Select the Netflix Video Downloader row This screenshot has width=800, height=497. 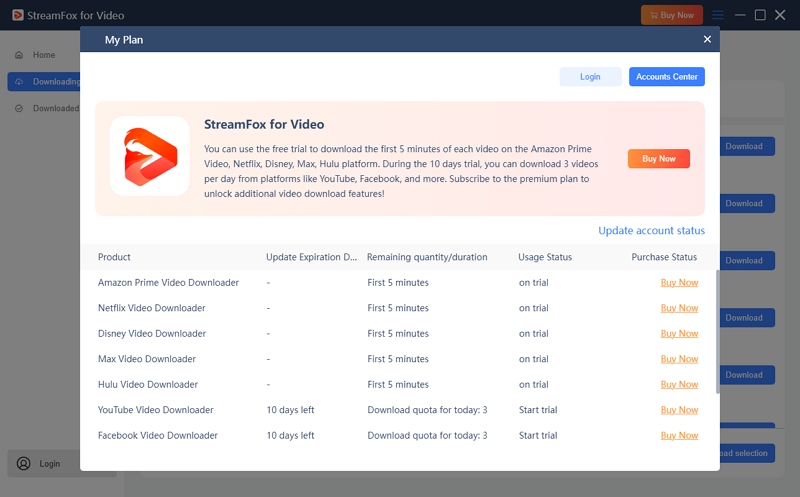pyautogui.click(x=398, y=308)
